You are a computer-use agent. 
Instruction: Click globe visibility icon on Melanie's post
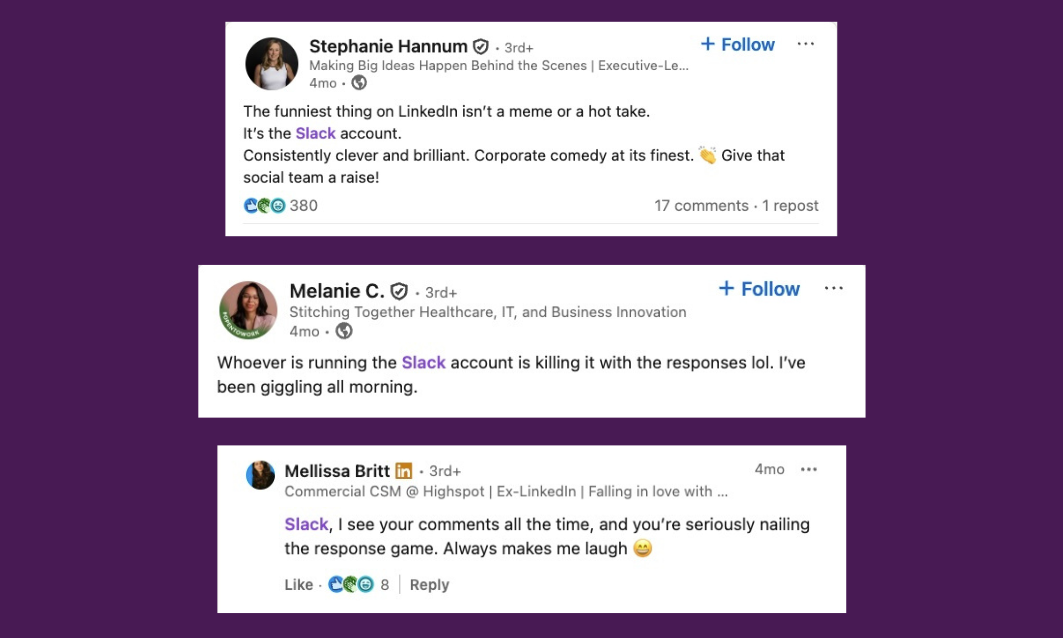point(344,331)
